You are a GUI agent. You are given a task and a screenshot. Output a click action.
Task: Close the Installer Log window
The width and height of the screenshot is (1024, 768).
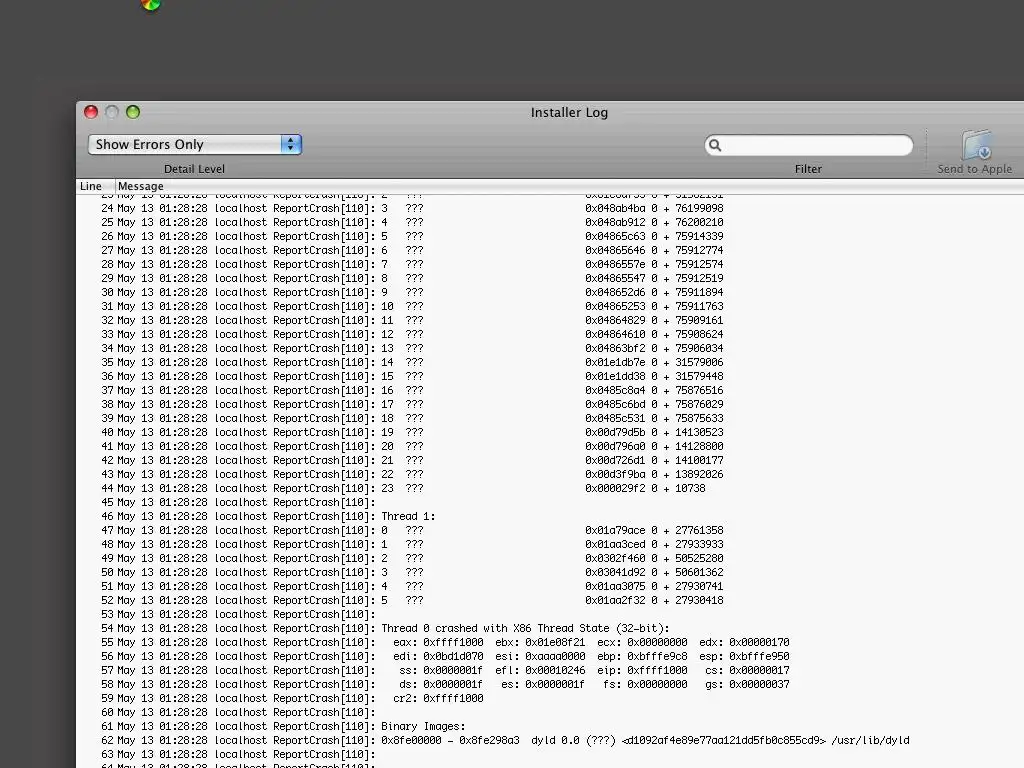coord(91,112)
